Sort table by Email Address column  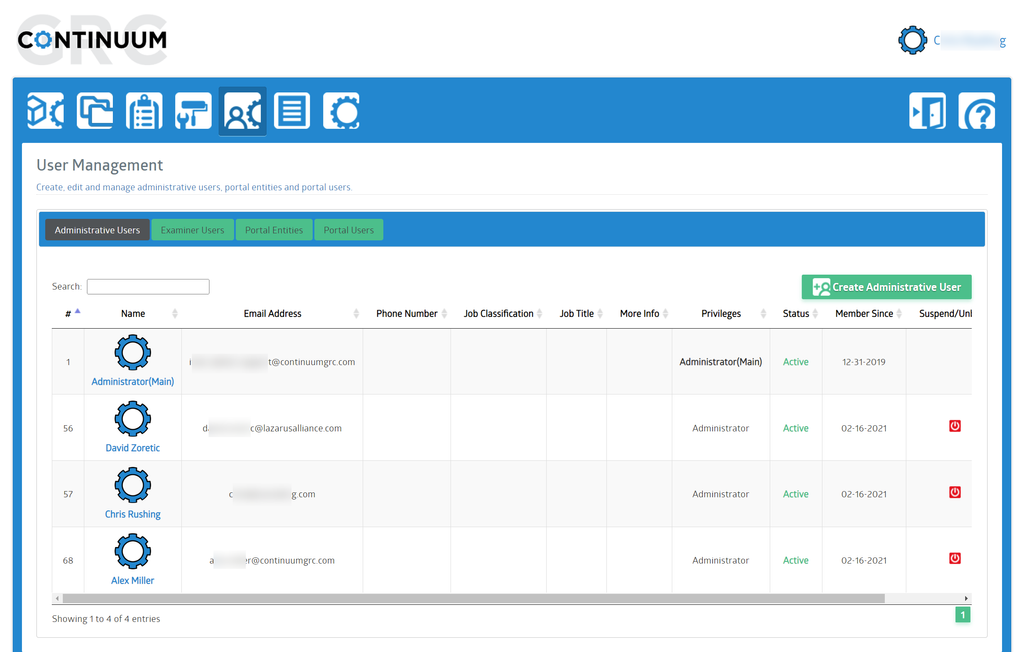click(272, 314)
